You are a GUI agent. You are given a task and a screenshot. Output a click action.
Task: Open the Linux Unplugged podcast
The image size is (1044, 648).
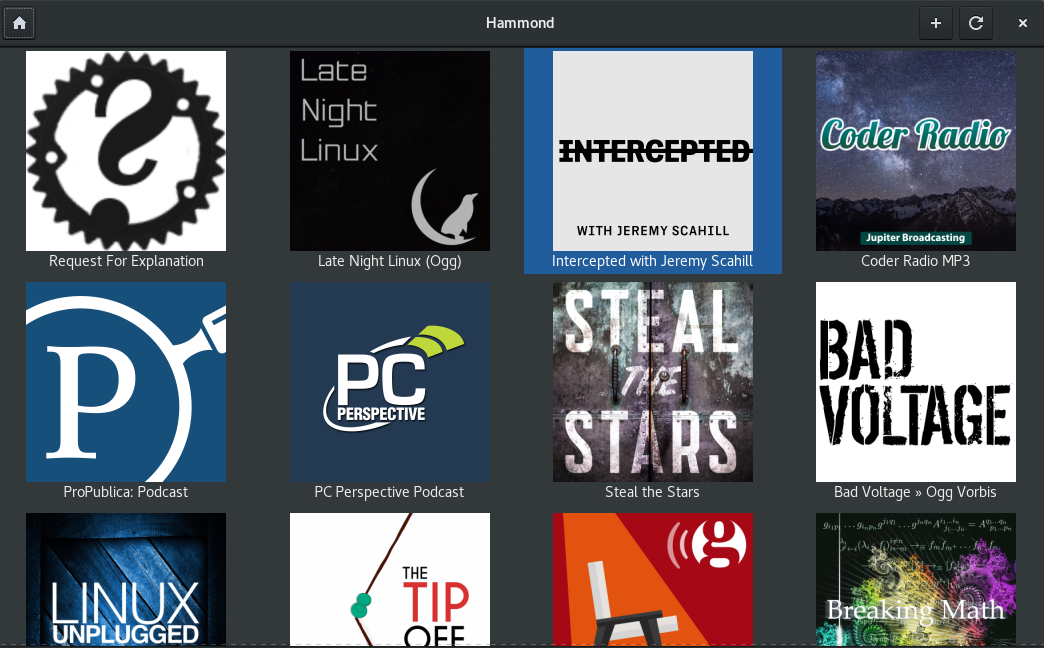click(126, 580)
